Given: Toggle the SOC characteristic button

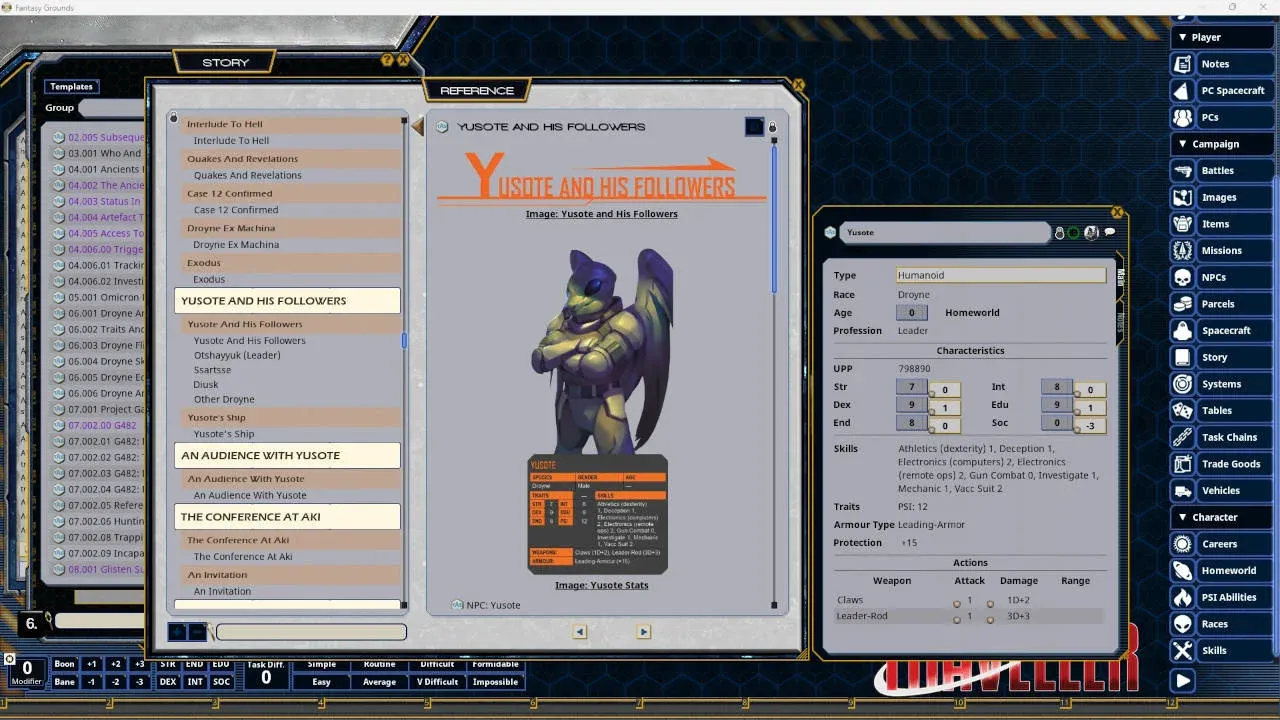Looking at the screenshot, I should pos(221,682).
